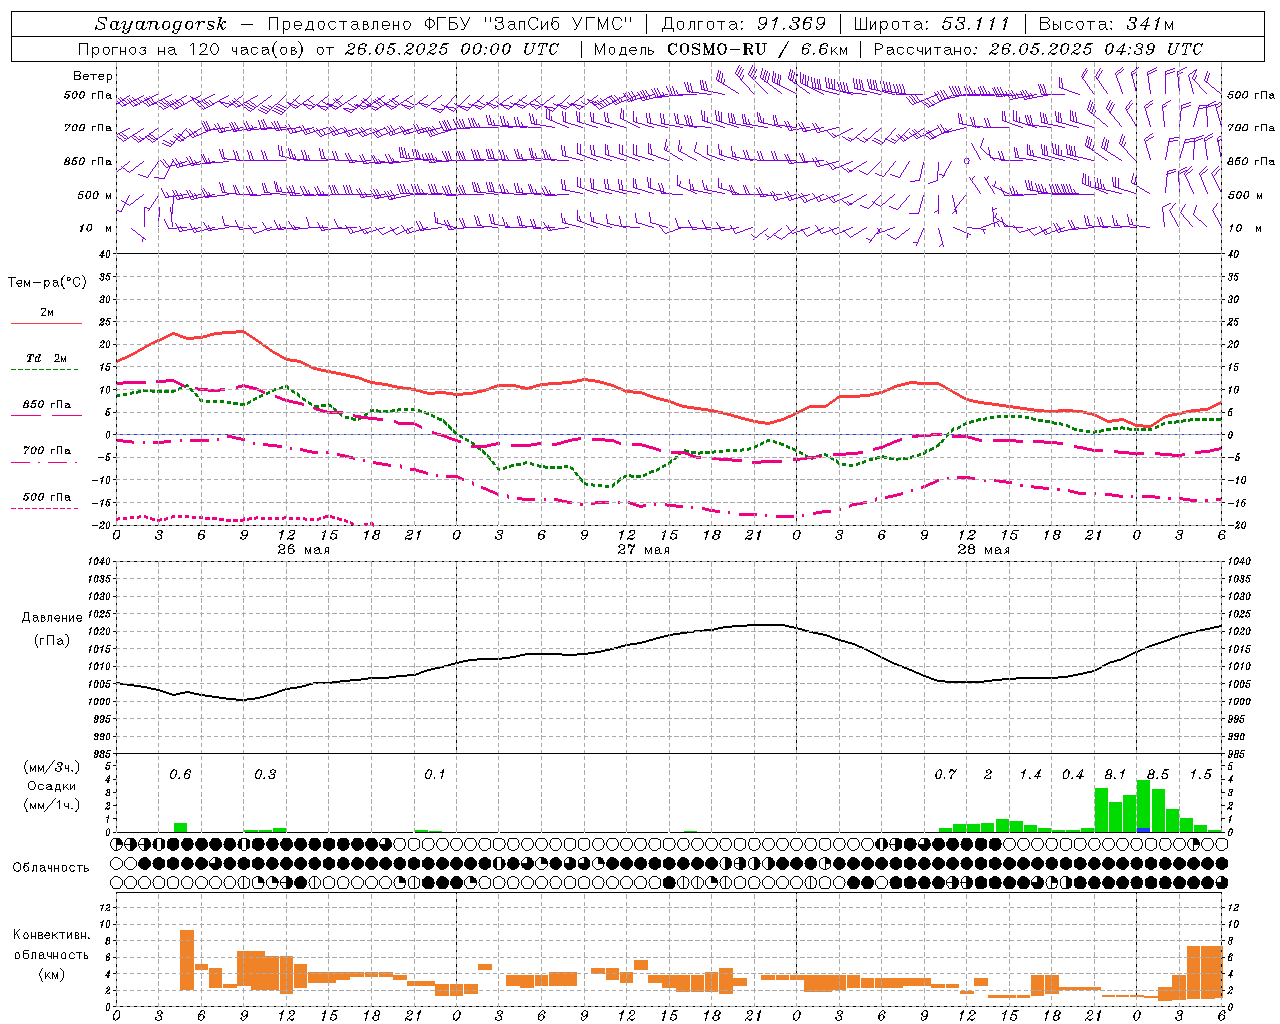The width and height of the screenshot is (1280, 1024).
Task: Click the 'Td 2м' dew point legend entry
Action: tap(47, 358)
